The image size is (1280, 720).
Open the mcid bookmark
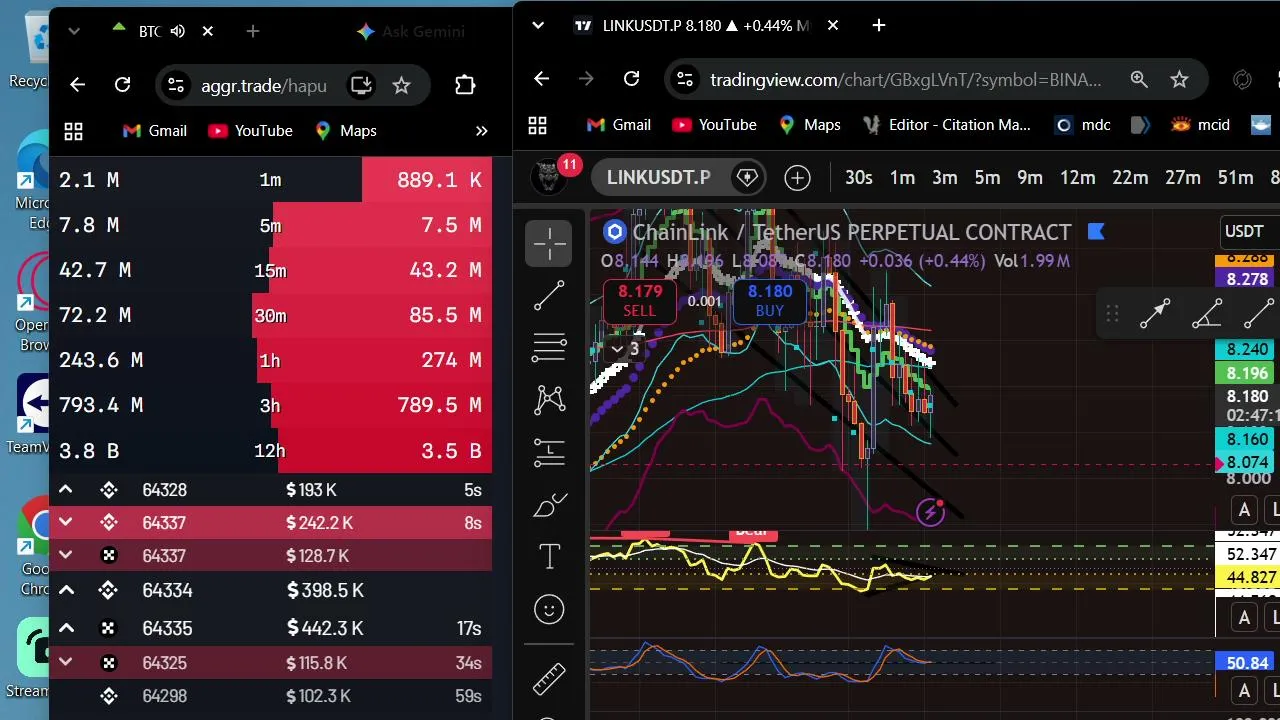pos(1200,125)
